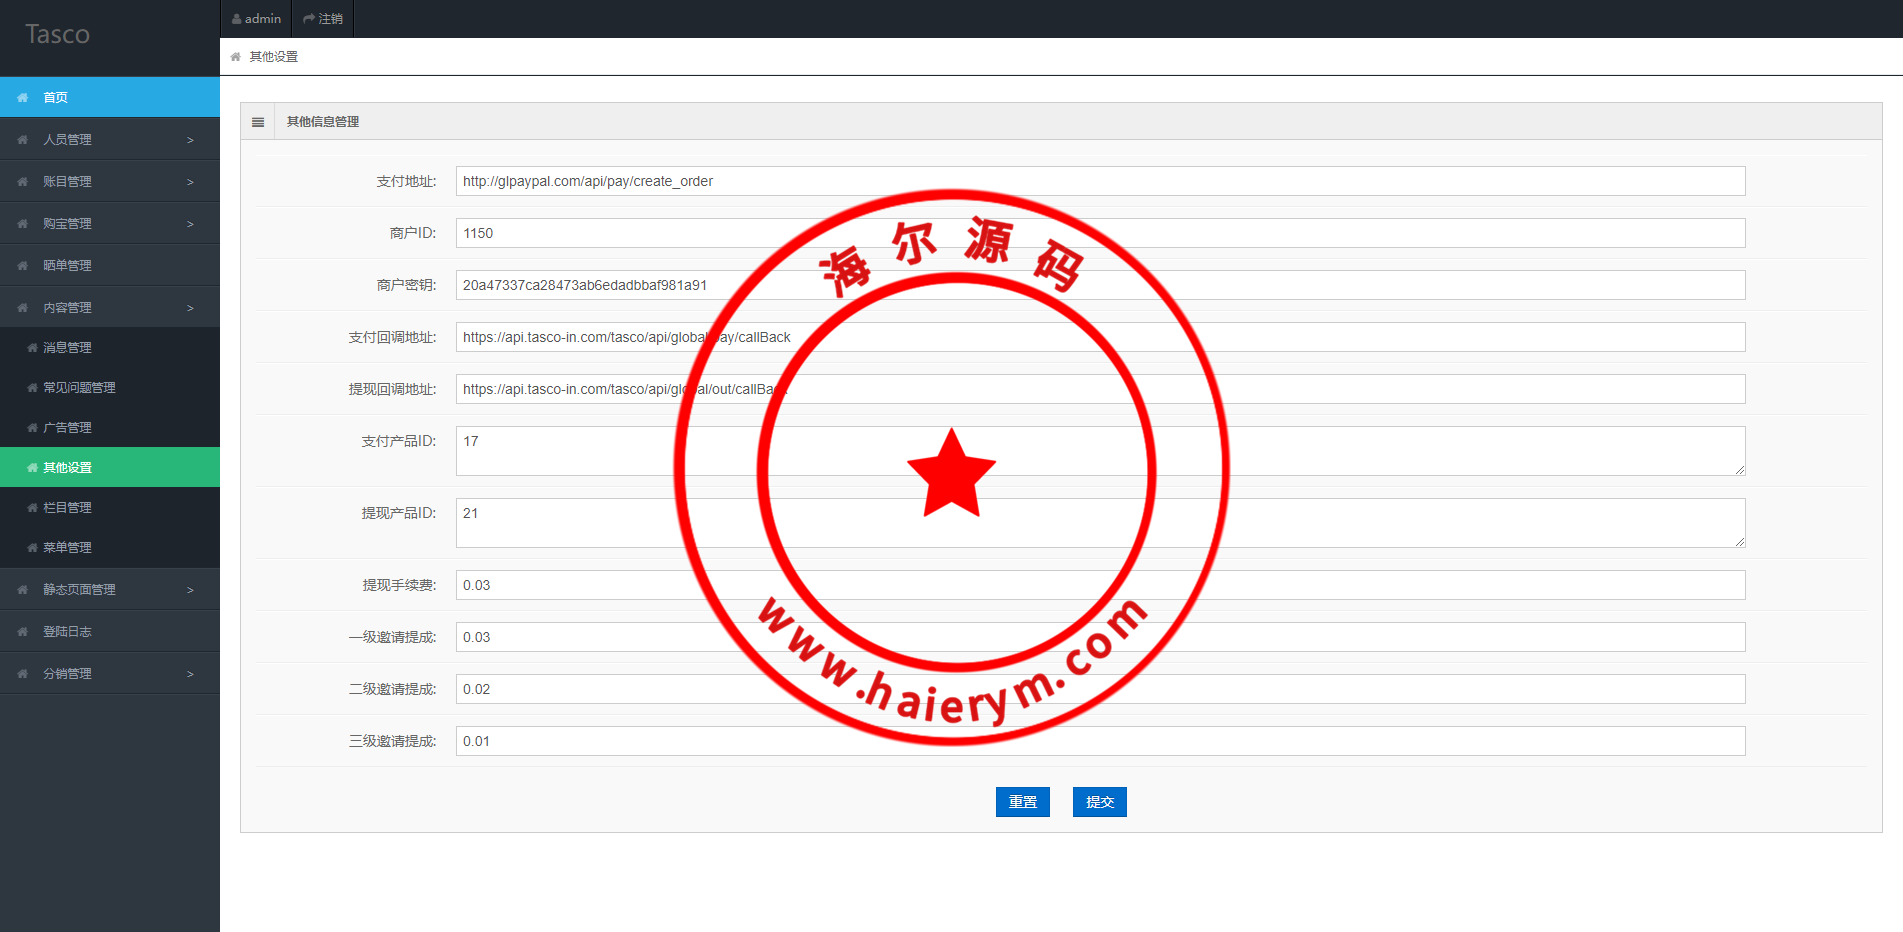
Task: Click the 提交 submit button
Action: pyautogui.click(x=1100, y=802)
